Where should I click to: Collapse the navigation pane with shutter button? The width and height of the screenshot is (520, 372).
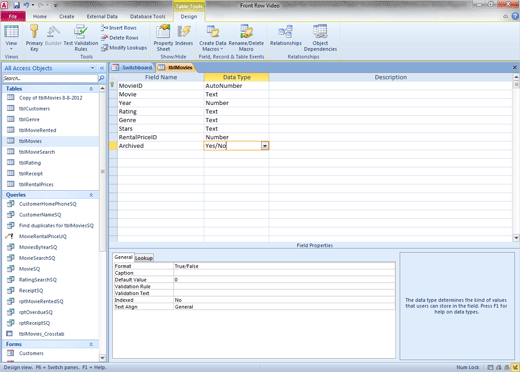(102, 68)
